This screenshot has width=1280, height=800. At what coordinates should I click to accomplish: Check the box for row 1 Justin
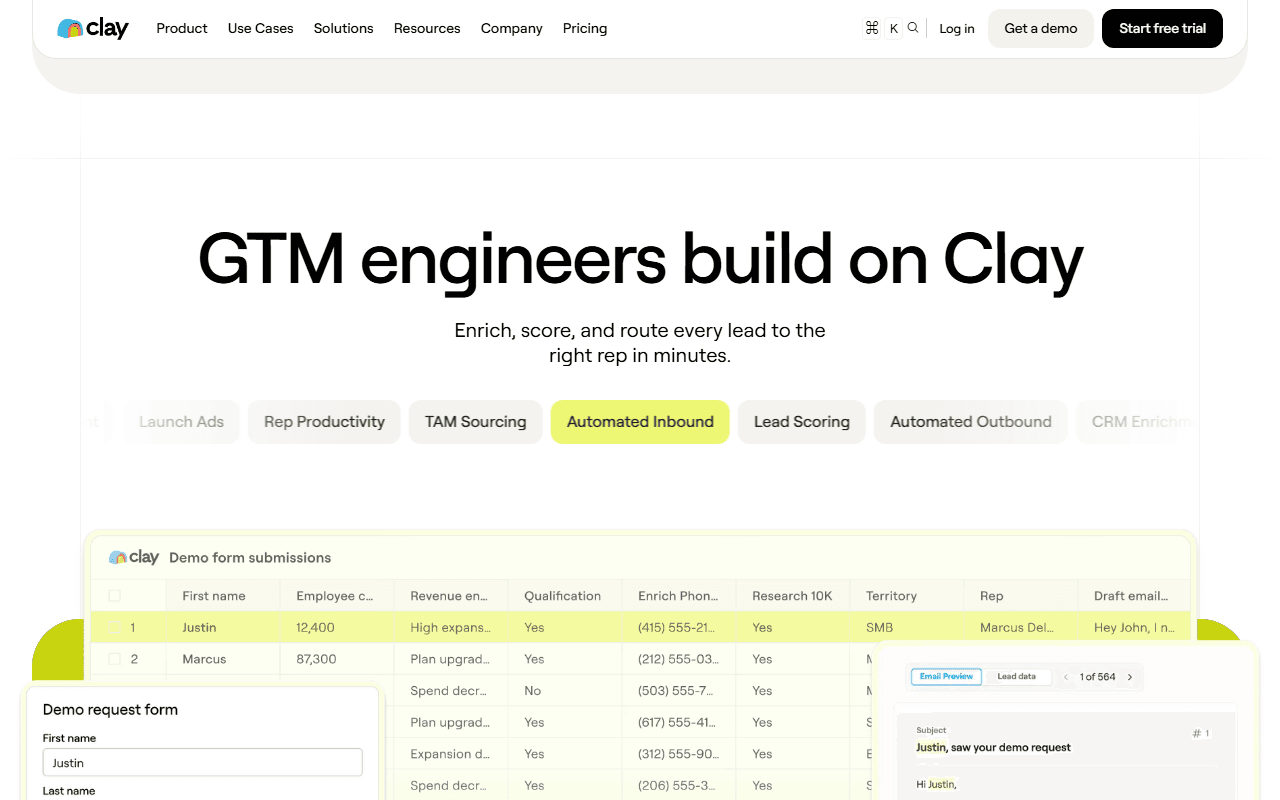pos(114,627)
